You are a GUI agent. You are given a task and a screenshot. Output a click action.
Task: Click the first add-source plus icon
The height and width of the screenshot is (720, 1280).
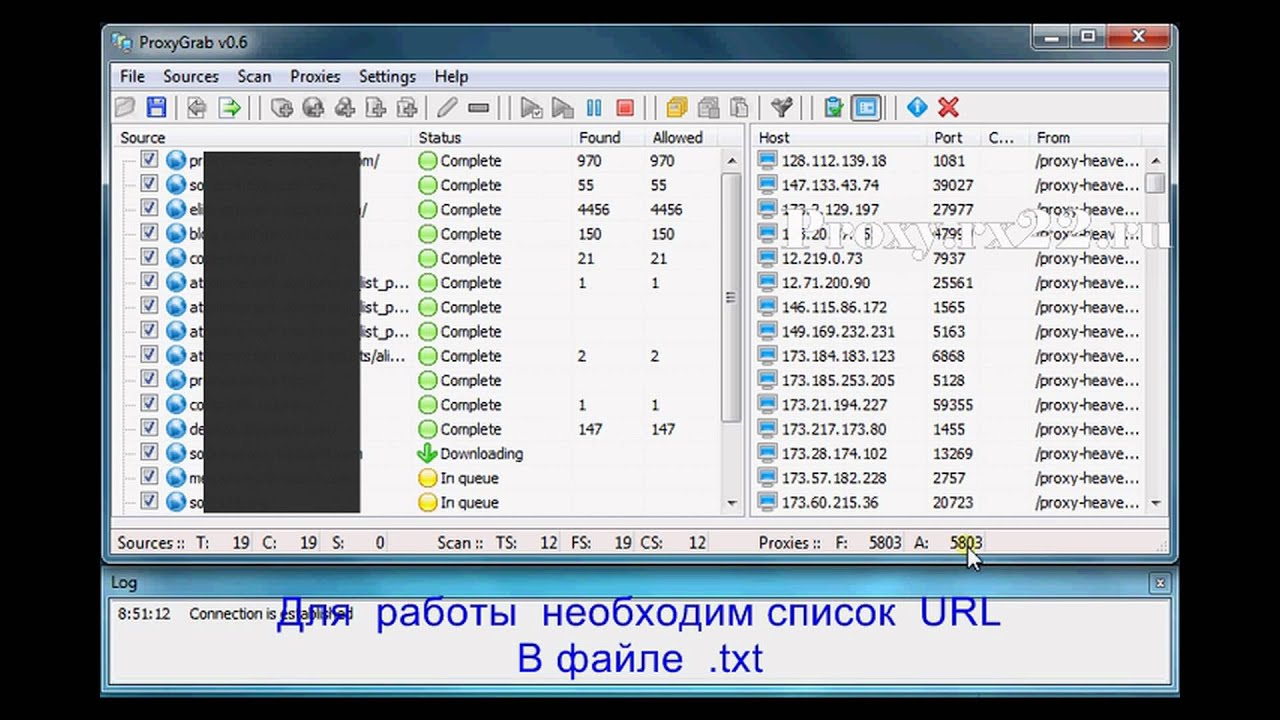coord(282,107)
